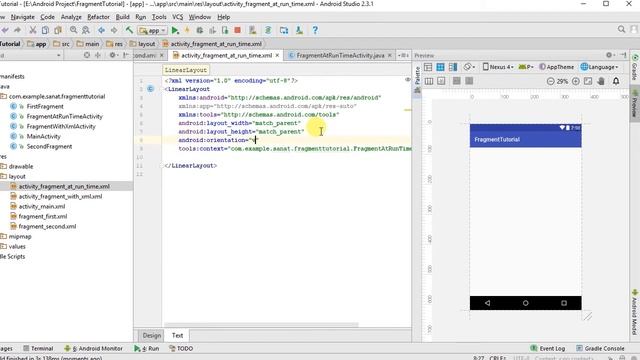Open MainActivity class in project tree
The height and width of the screenshot is (360, 640).
(43, 136)
